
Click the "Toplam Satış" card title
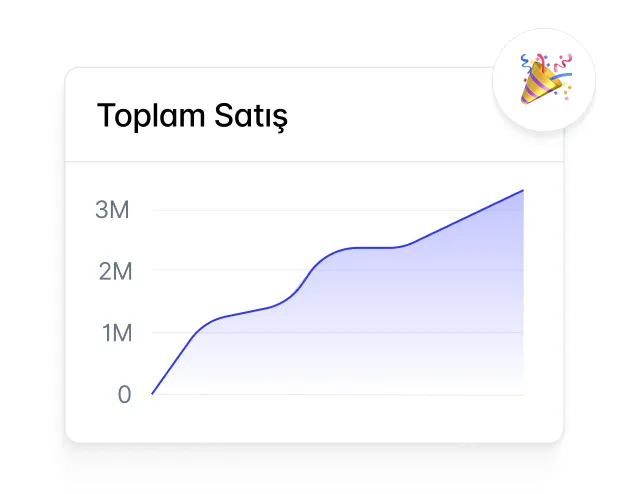[x=192, y=116]
